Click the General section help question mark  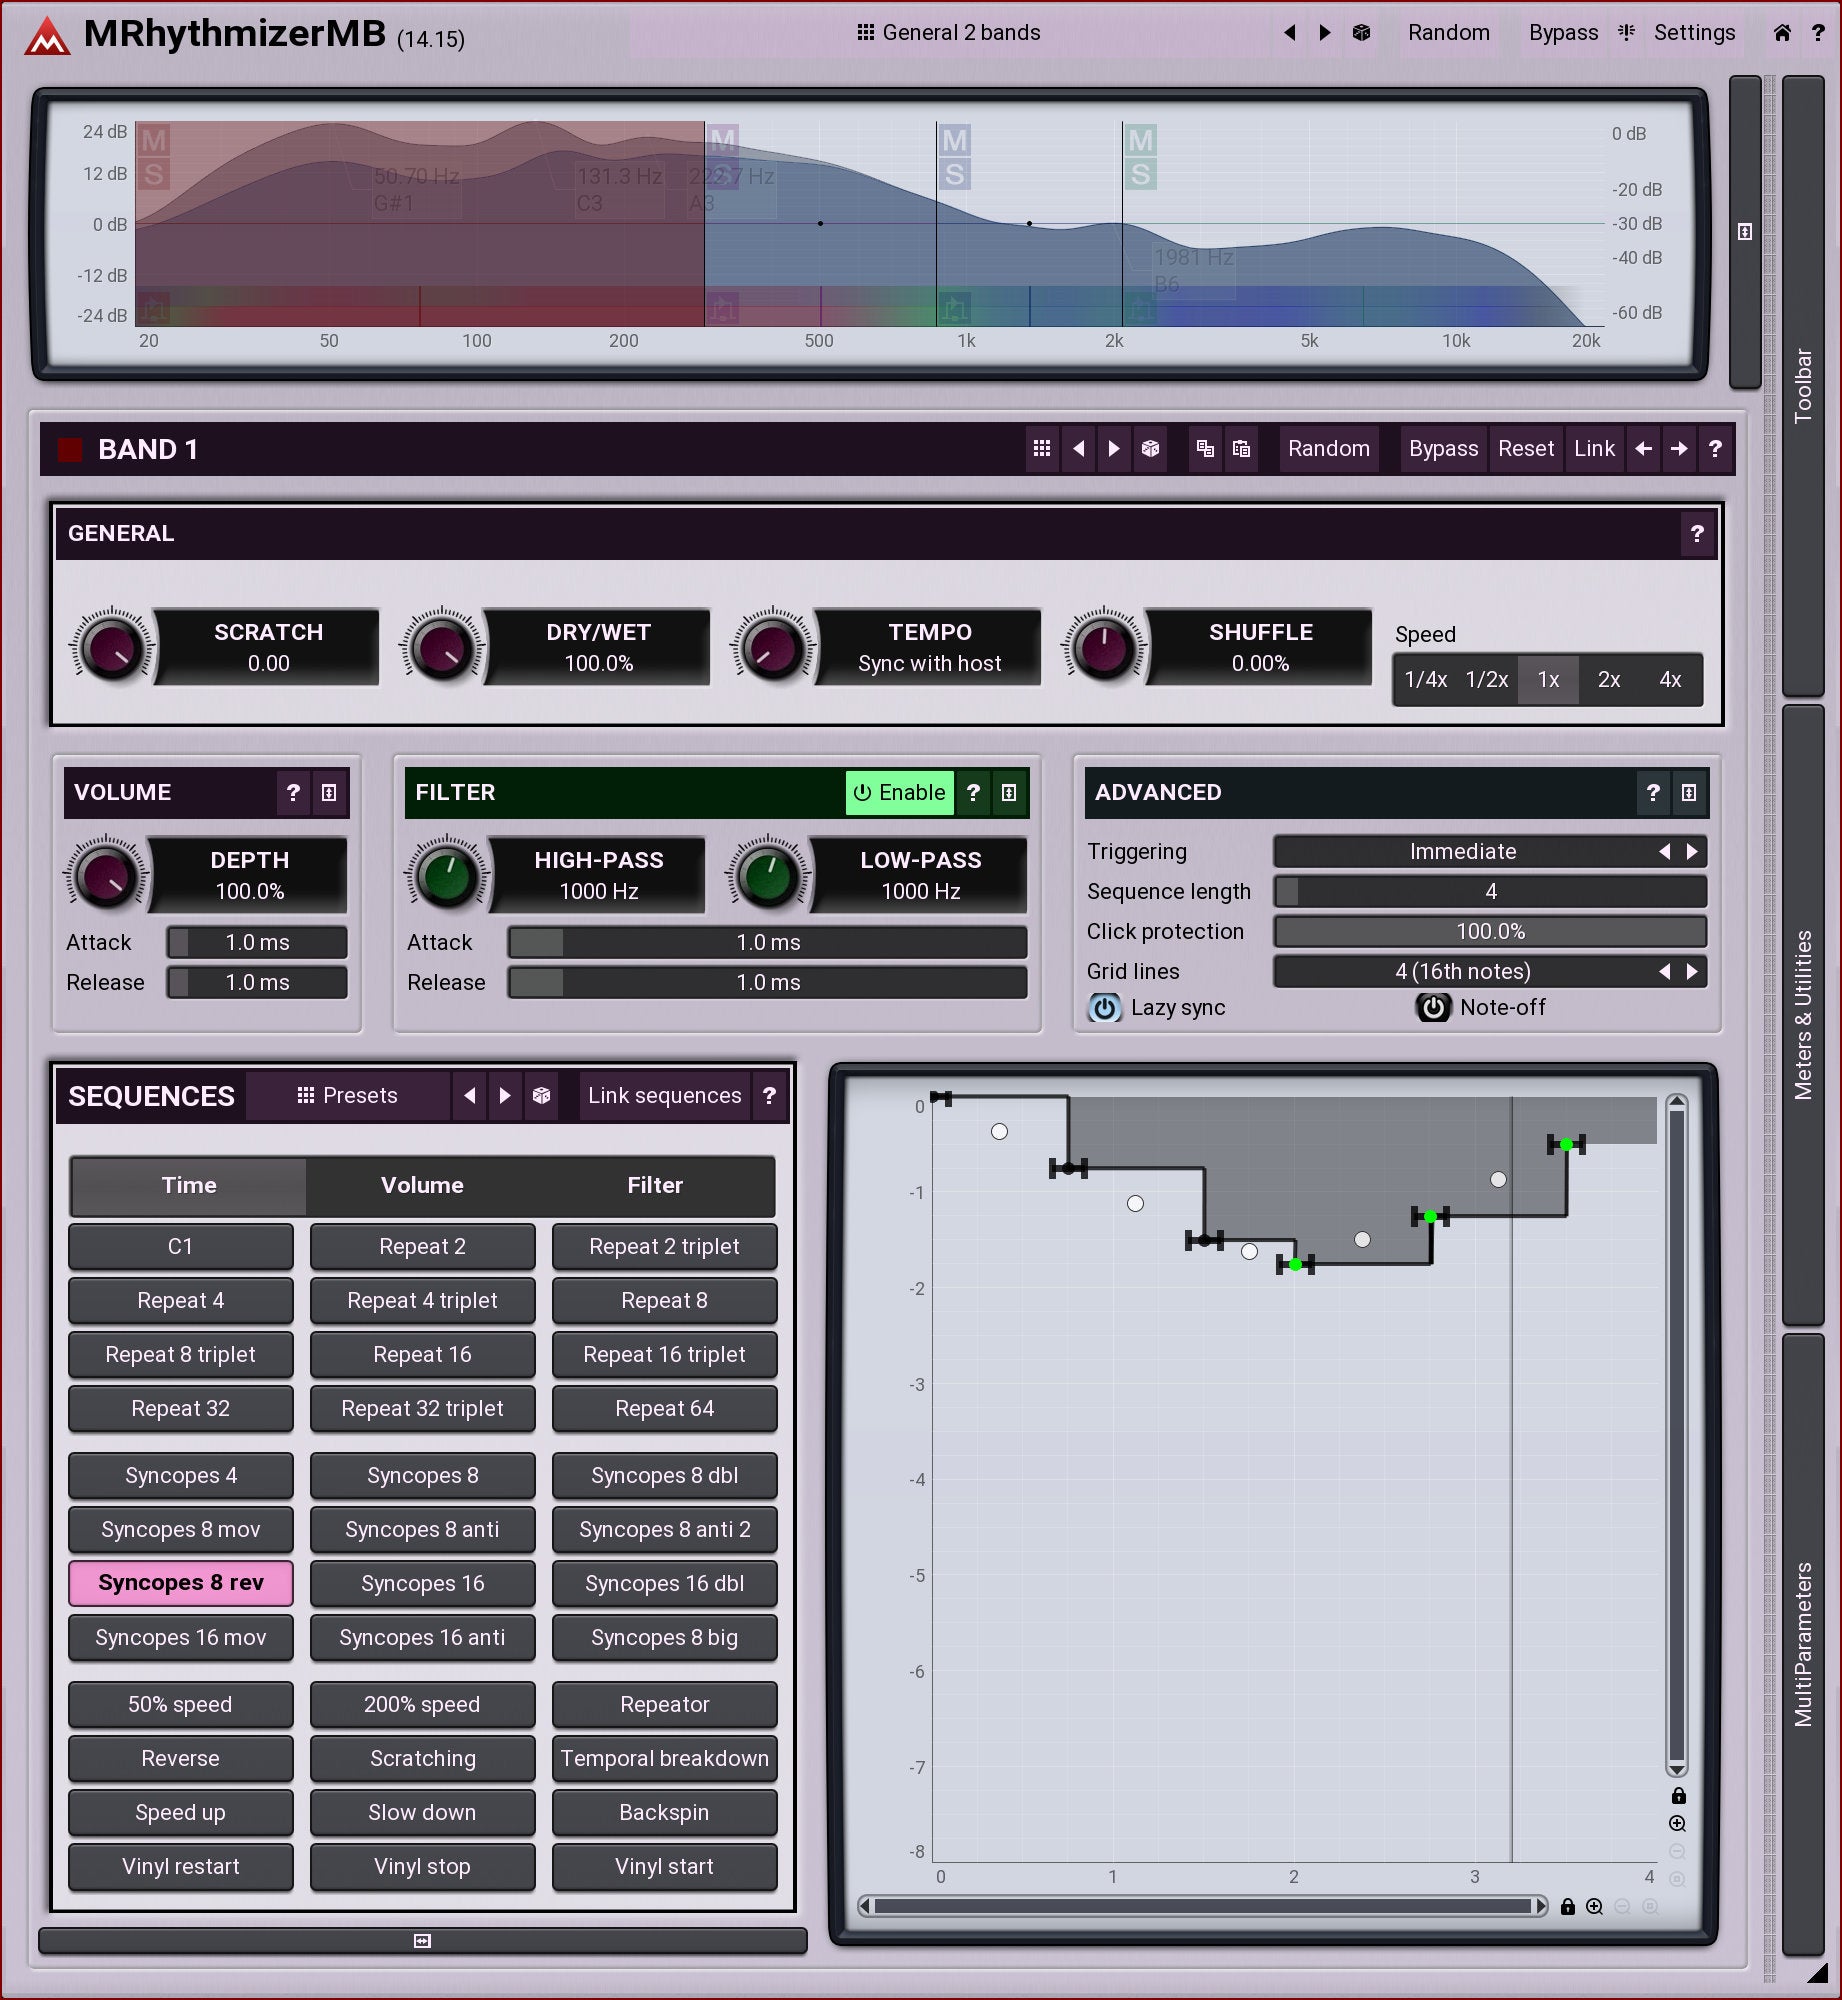[x=1696, y=534]
